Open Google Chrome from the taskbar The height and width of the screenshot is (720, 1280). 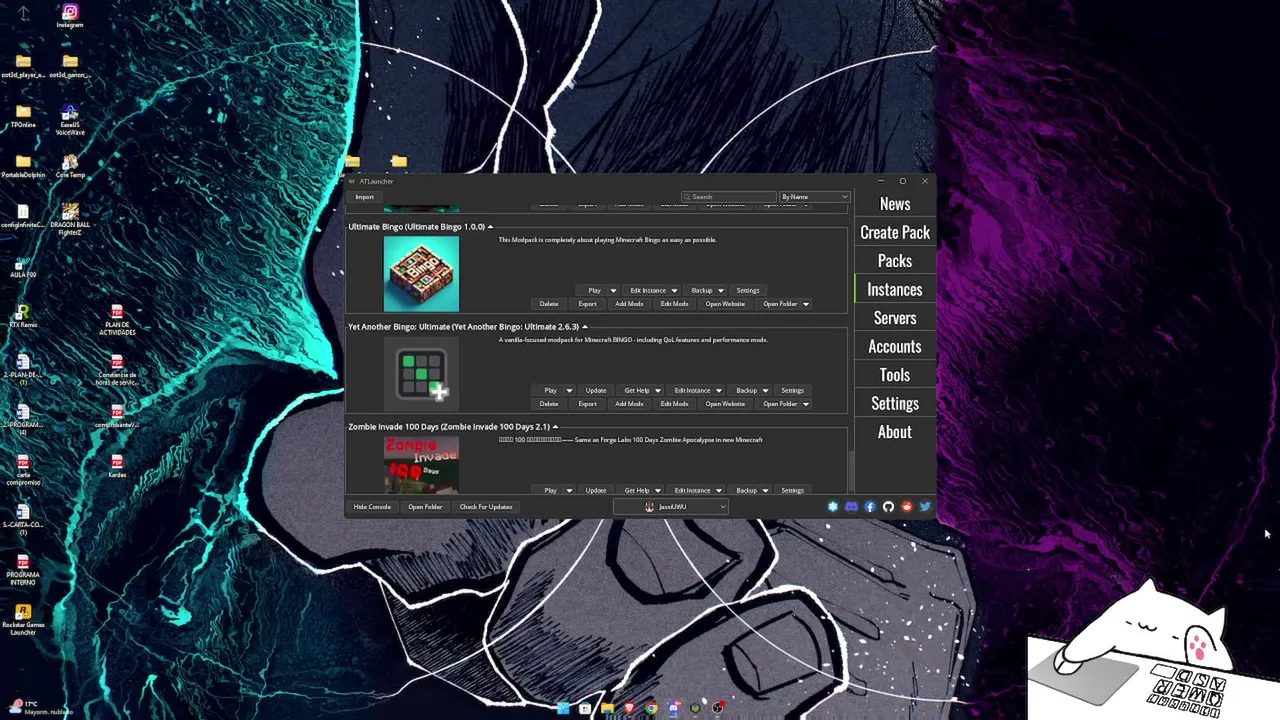click(x=651, y=708)
